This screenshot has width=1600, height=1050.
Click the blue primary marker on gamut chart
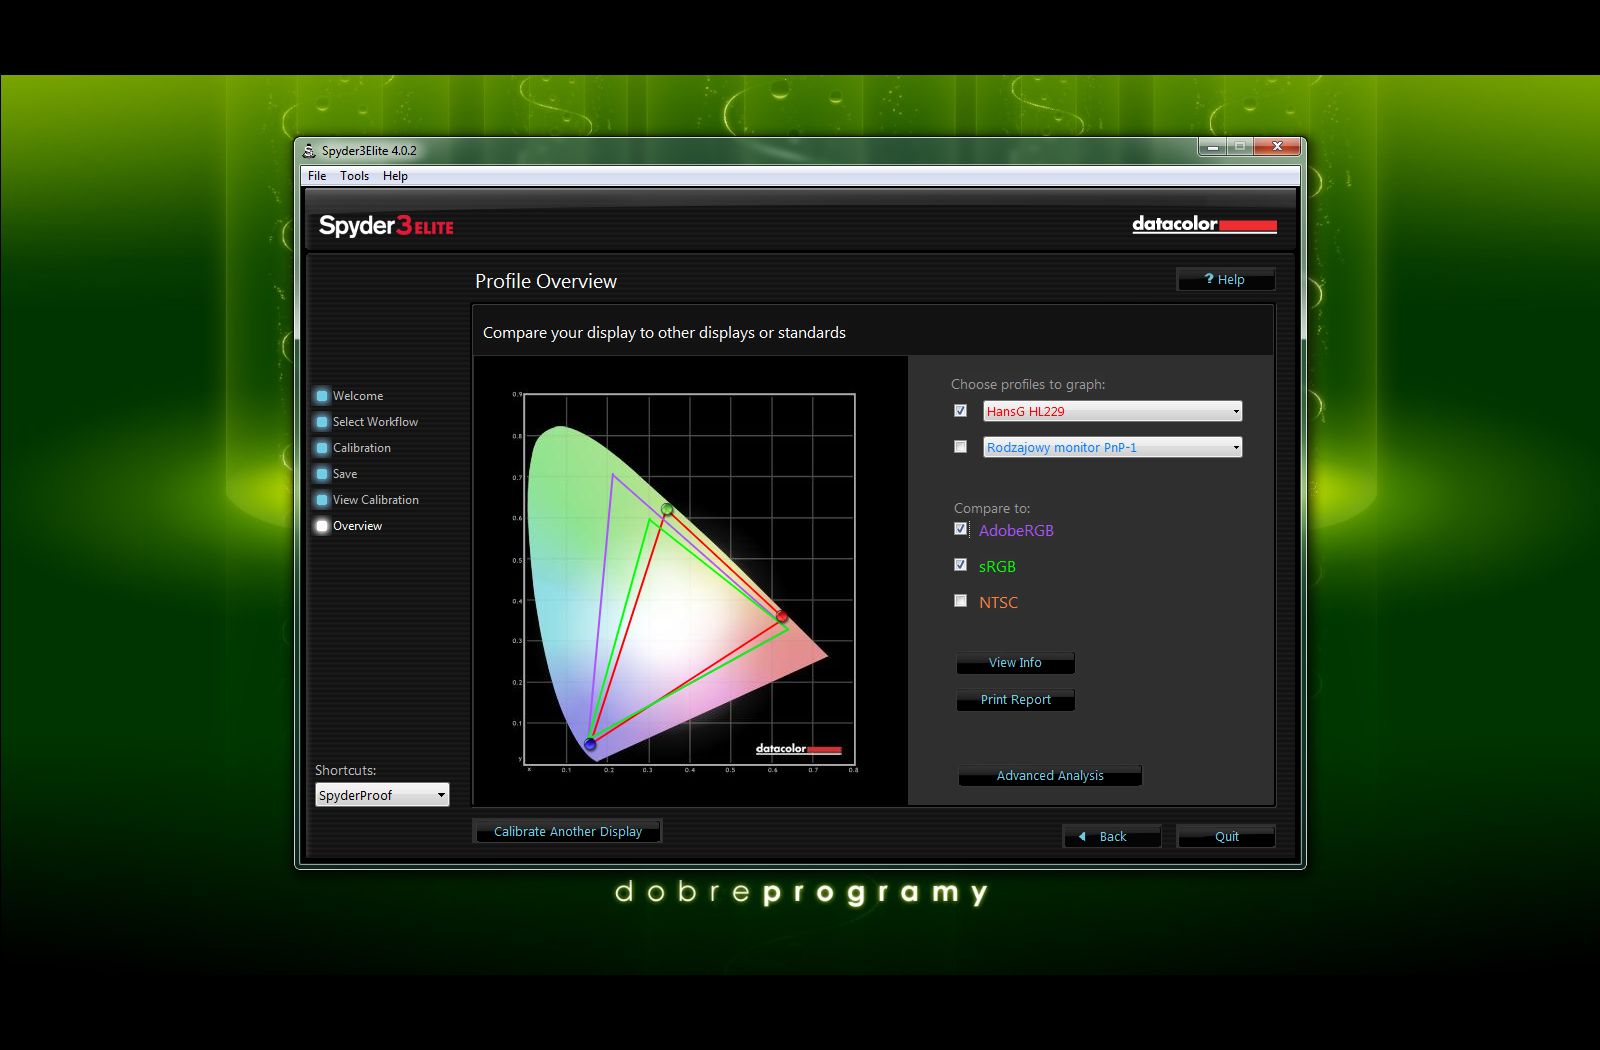point(590,743)
